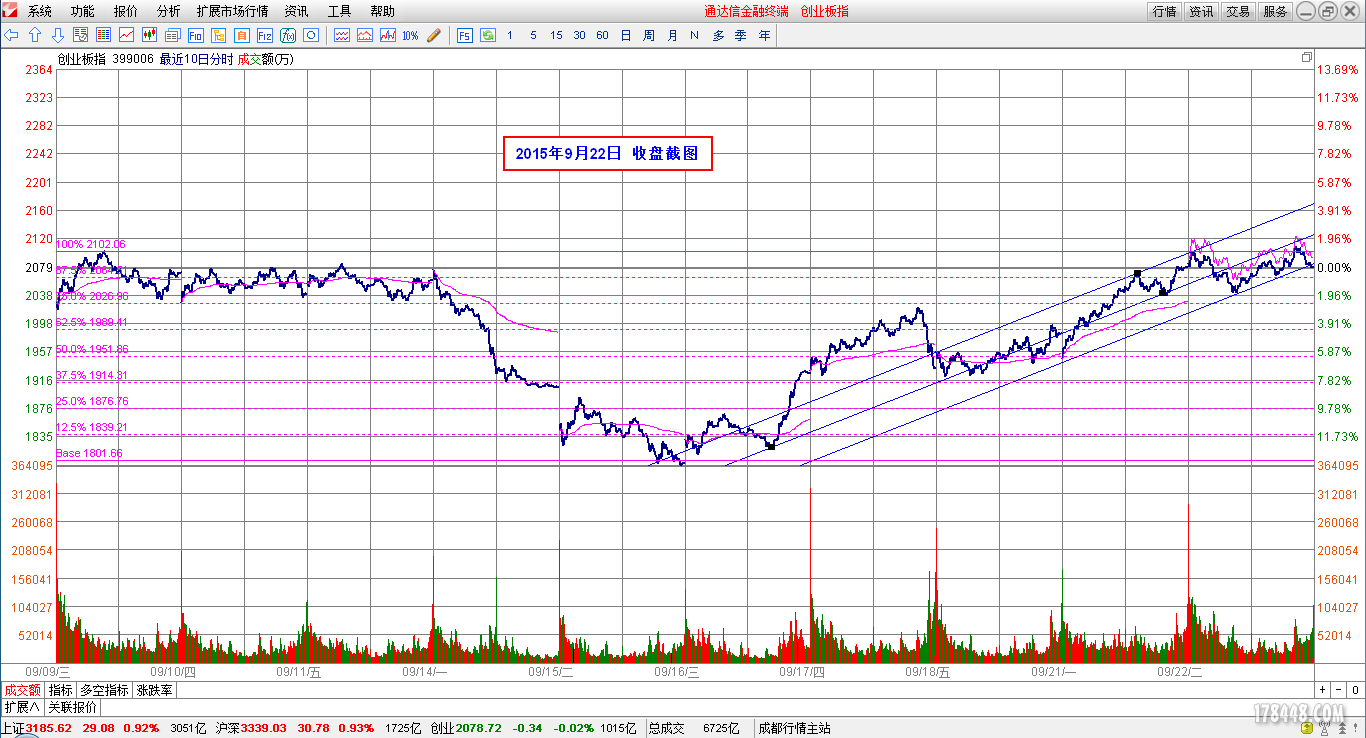Click the red and blue bar chart icon

pos(387,35)
